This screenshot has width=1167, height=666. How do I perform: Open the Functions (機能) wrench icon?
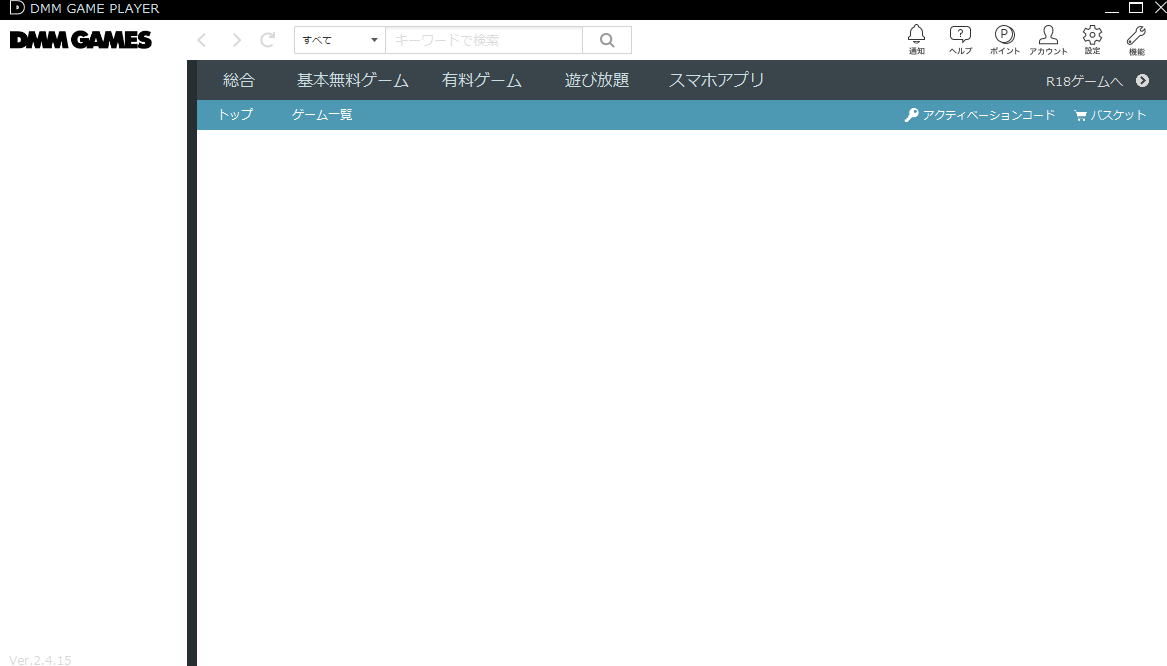pyautogui.click(x=1136, y=39)
